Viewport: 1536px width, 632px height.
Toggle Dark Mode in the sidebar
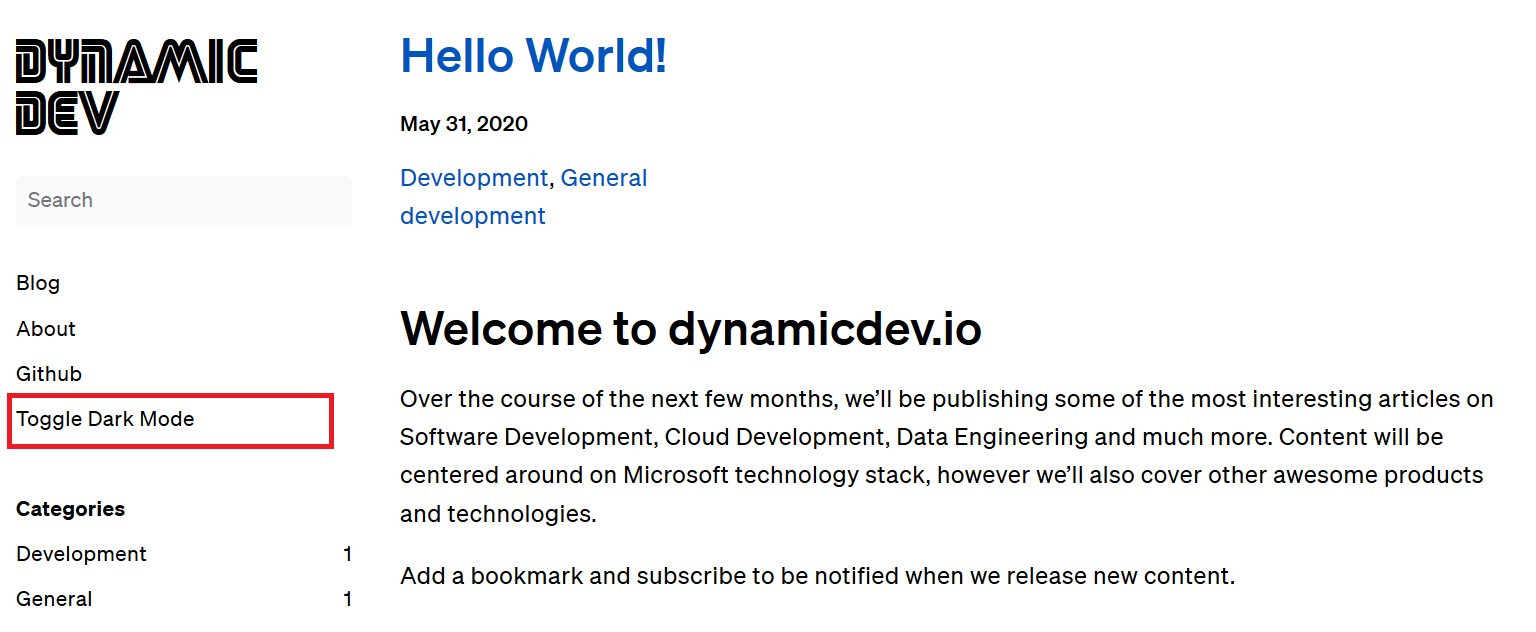[105, 419]
